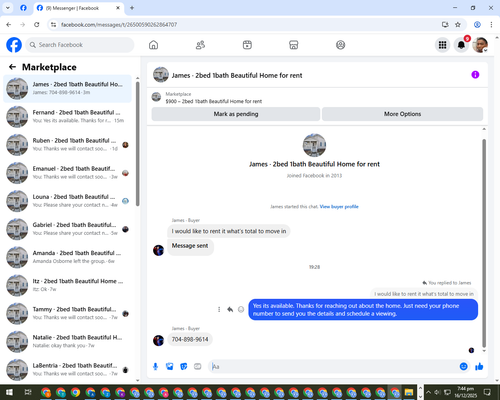500x400 pixels.
Task: Open the Groups profile-circle icon
Action: (x=340, y=45)
